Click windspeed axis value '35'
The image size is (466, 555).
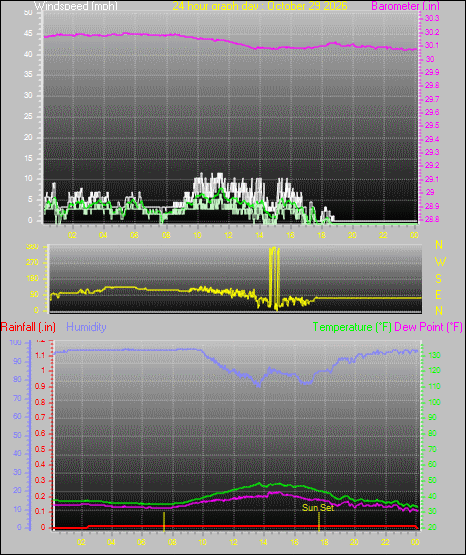coord(28,75)
